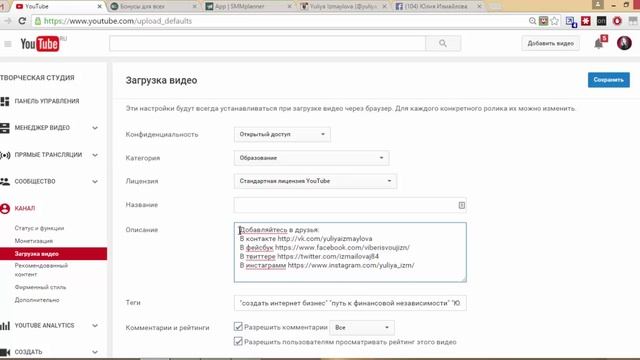This screenshot has width=640, height=360.
Task: Bookmark this page with the star
Action: tap(554, 21)
